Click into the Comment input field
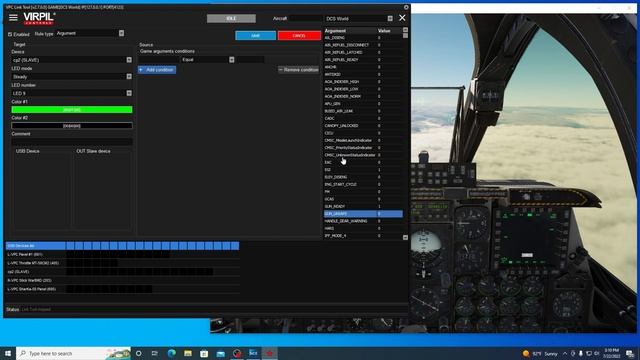The image size is (640, 360). (x=72, y=142)
